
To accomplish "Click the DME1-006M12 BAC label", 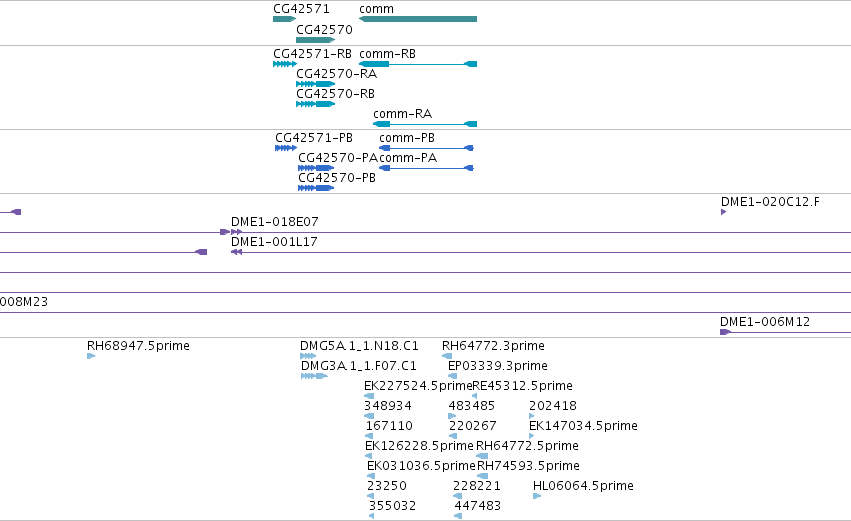I will pyautogui.click(x=765, y=322).
